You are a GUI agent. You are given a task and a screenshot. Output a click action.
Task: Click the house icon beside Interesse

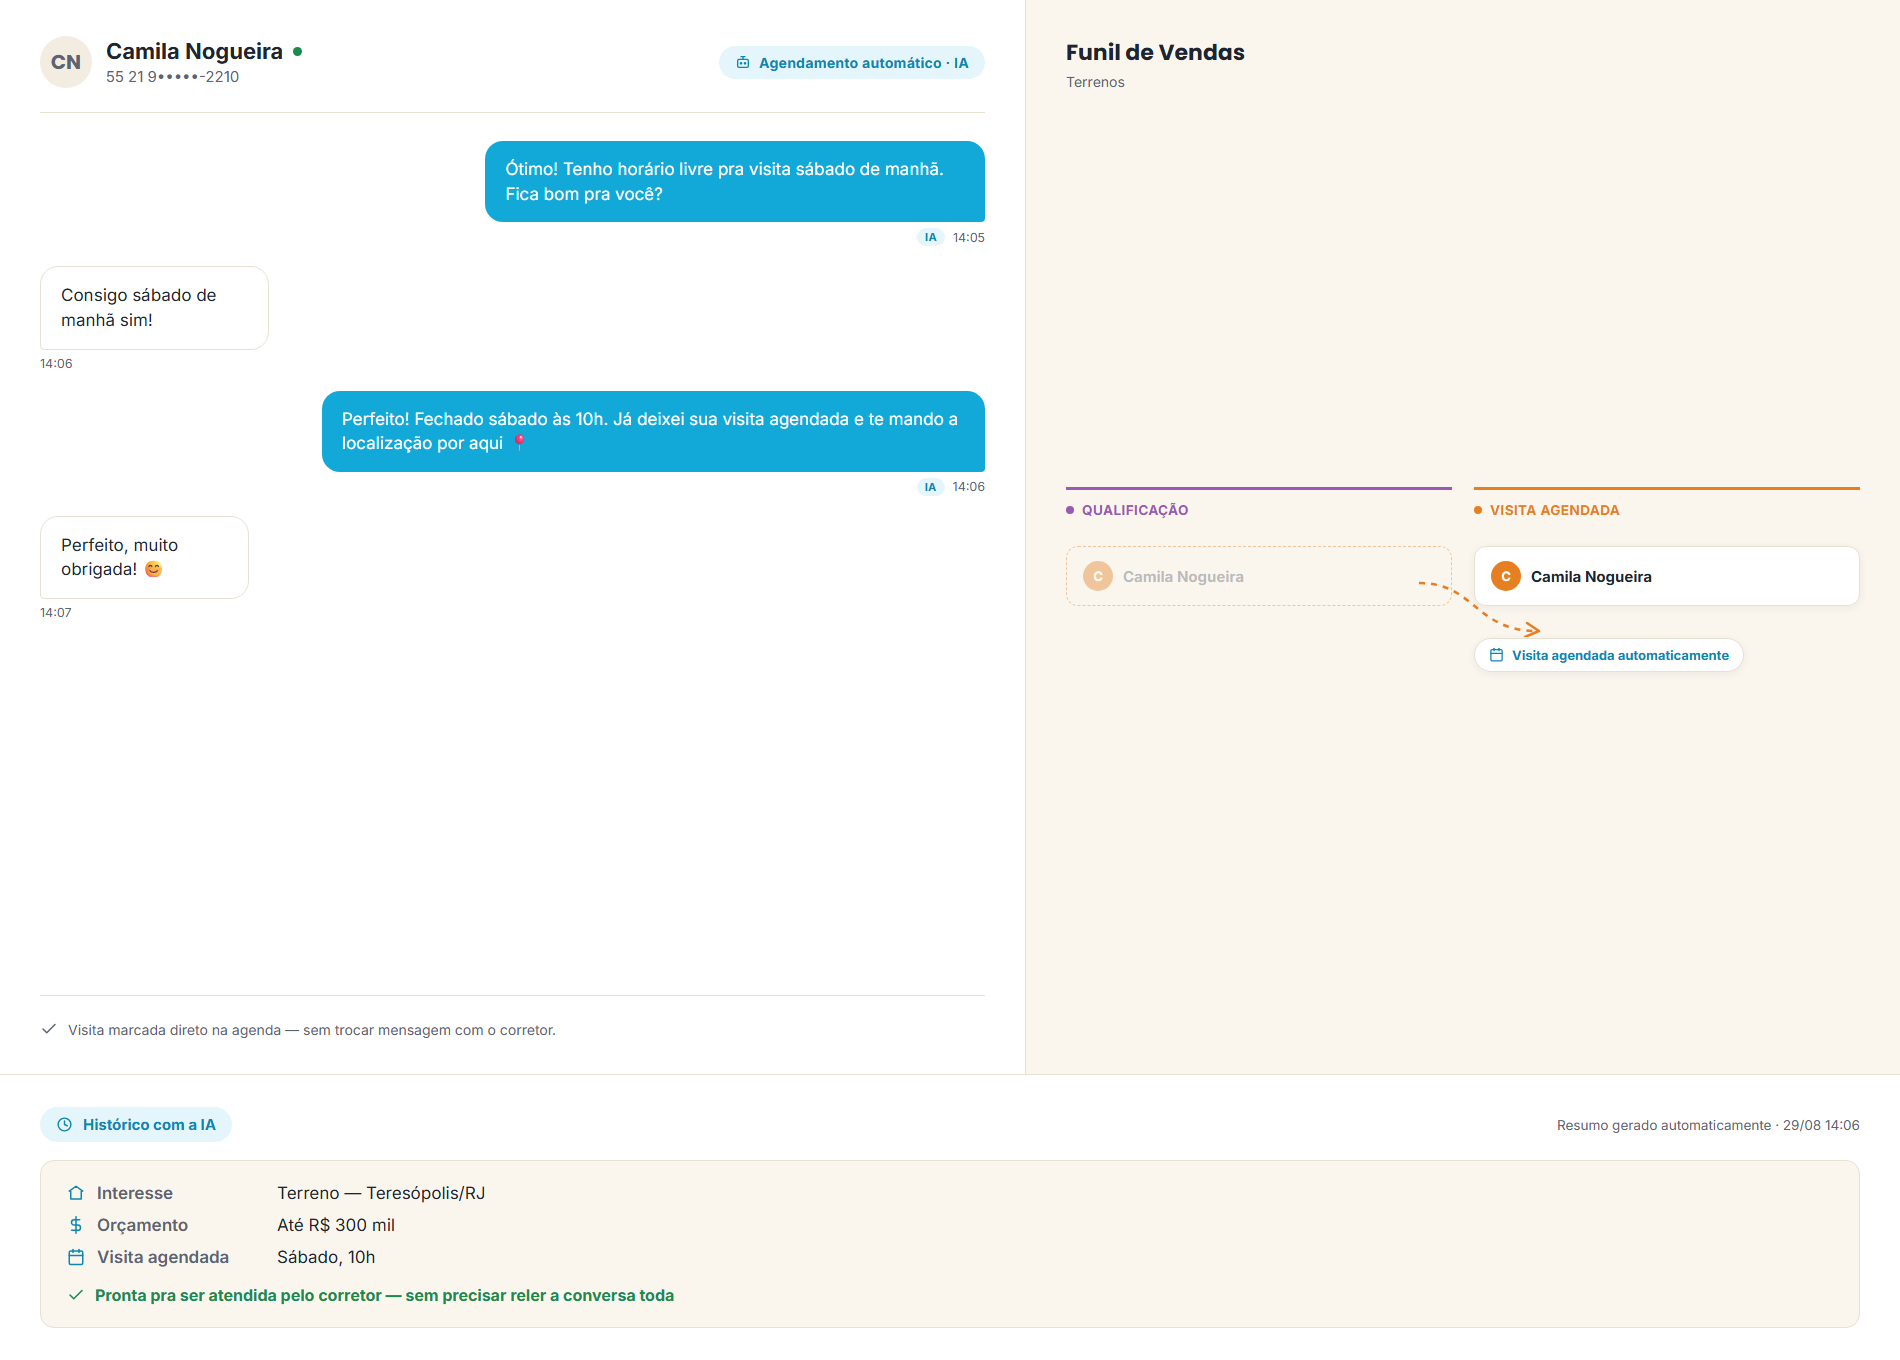click(76, 1193)
